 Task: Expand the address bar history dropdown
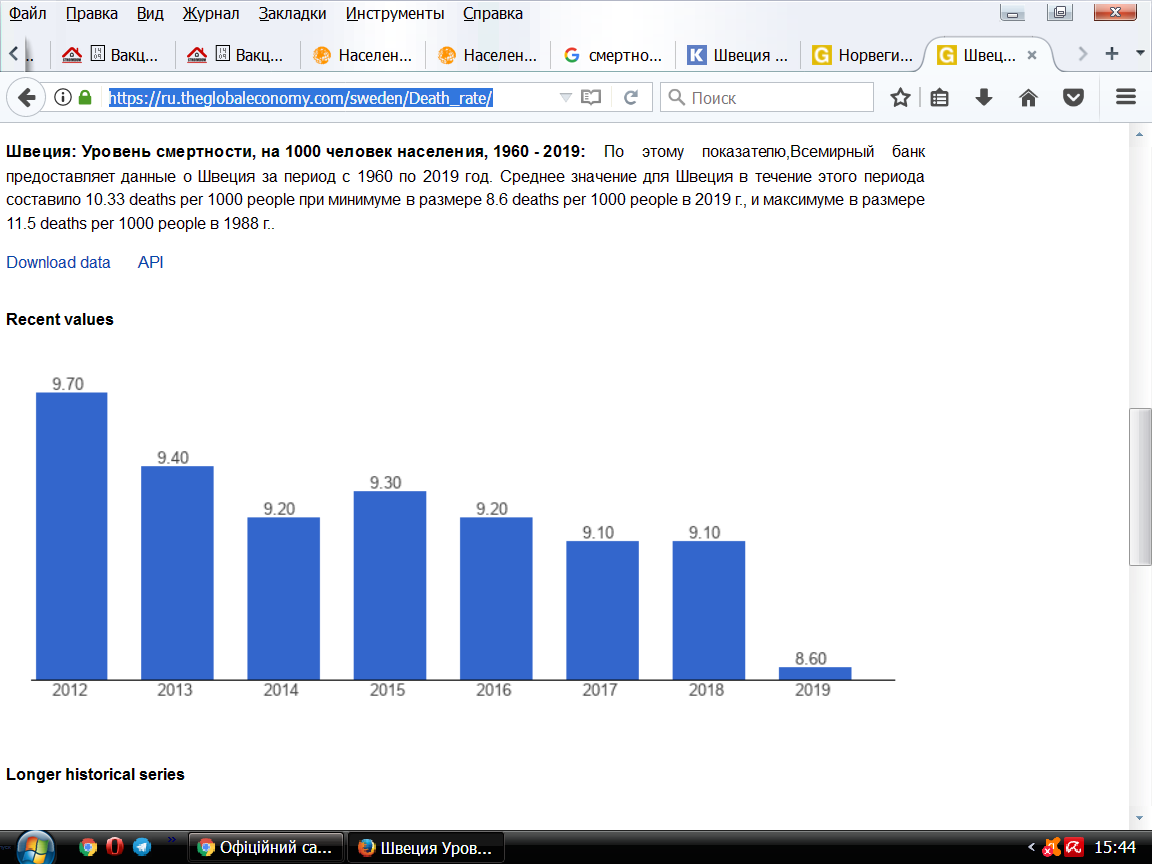click(565, 98)
